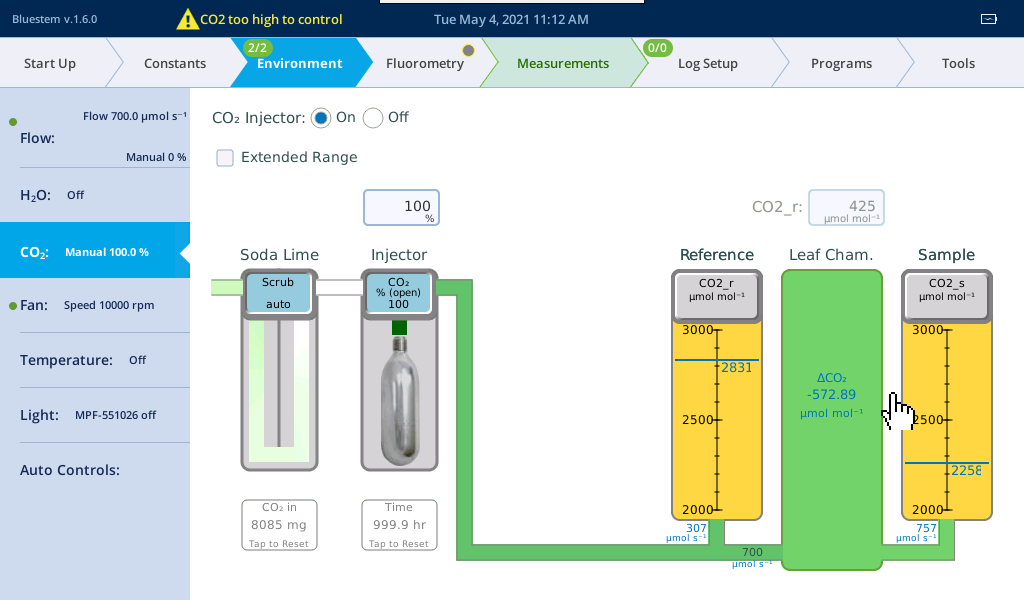Click the battery status icon

pos(989,19)
